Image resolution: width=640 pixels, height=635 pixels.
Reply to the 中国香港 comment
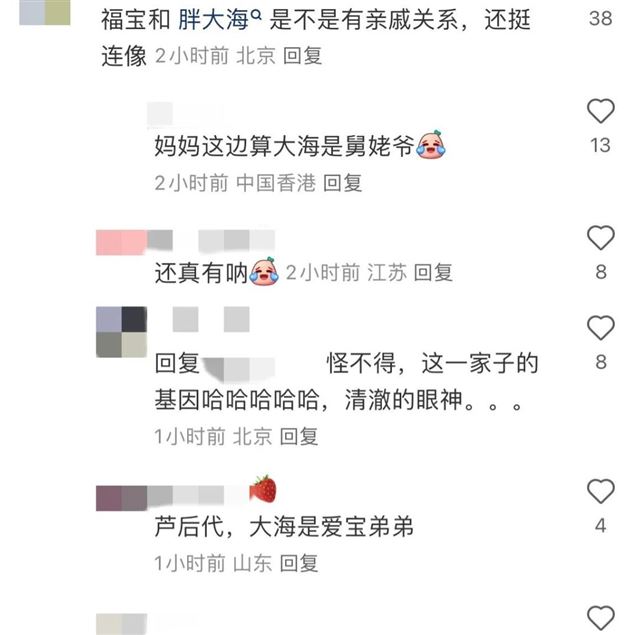(342, 182)
